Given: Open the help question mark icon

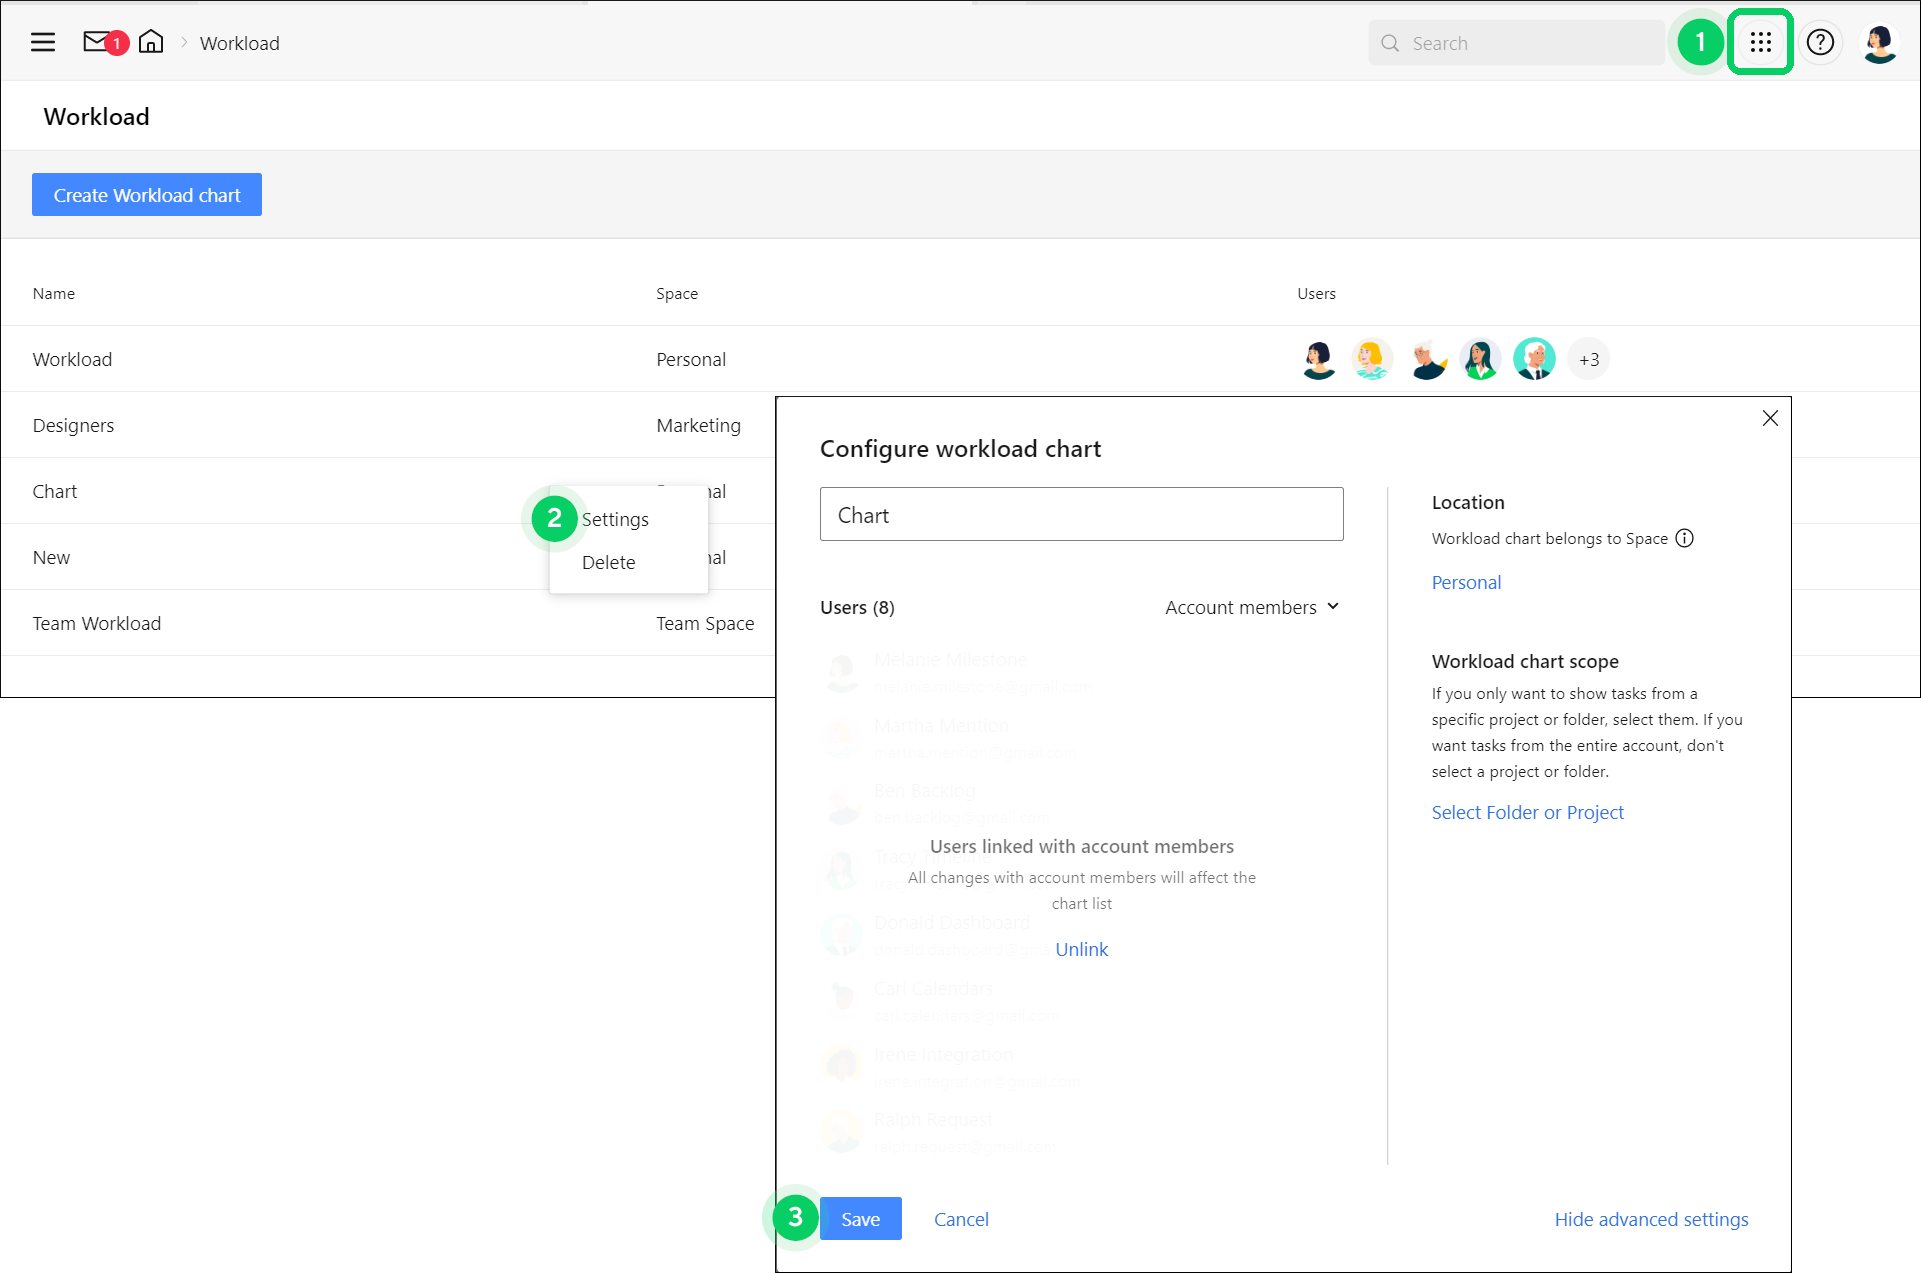Looking at the screenshot, I should [x=1820, y=42].
